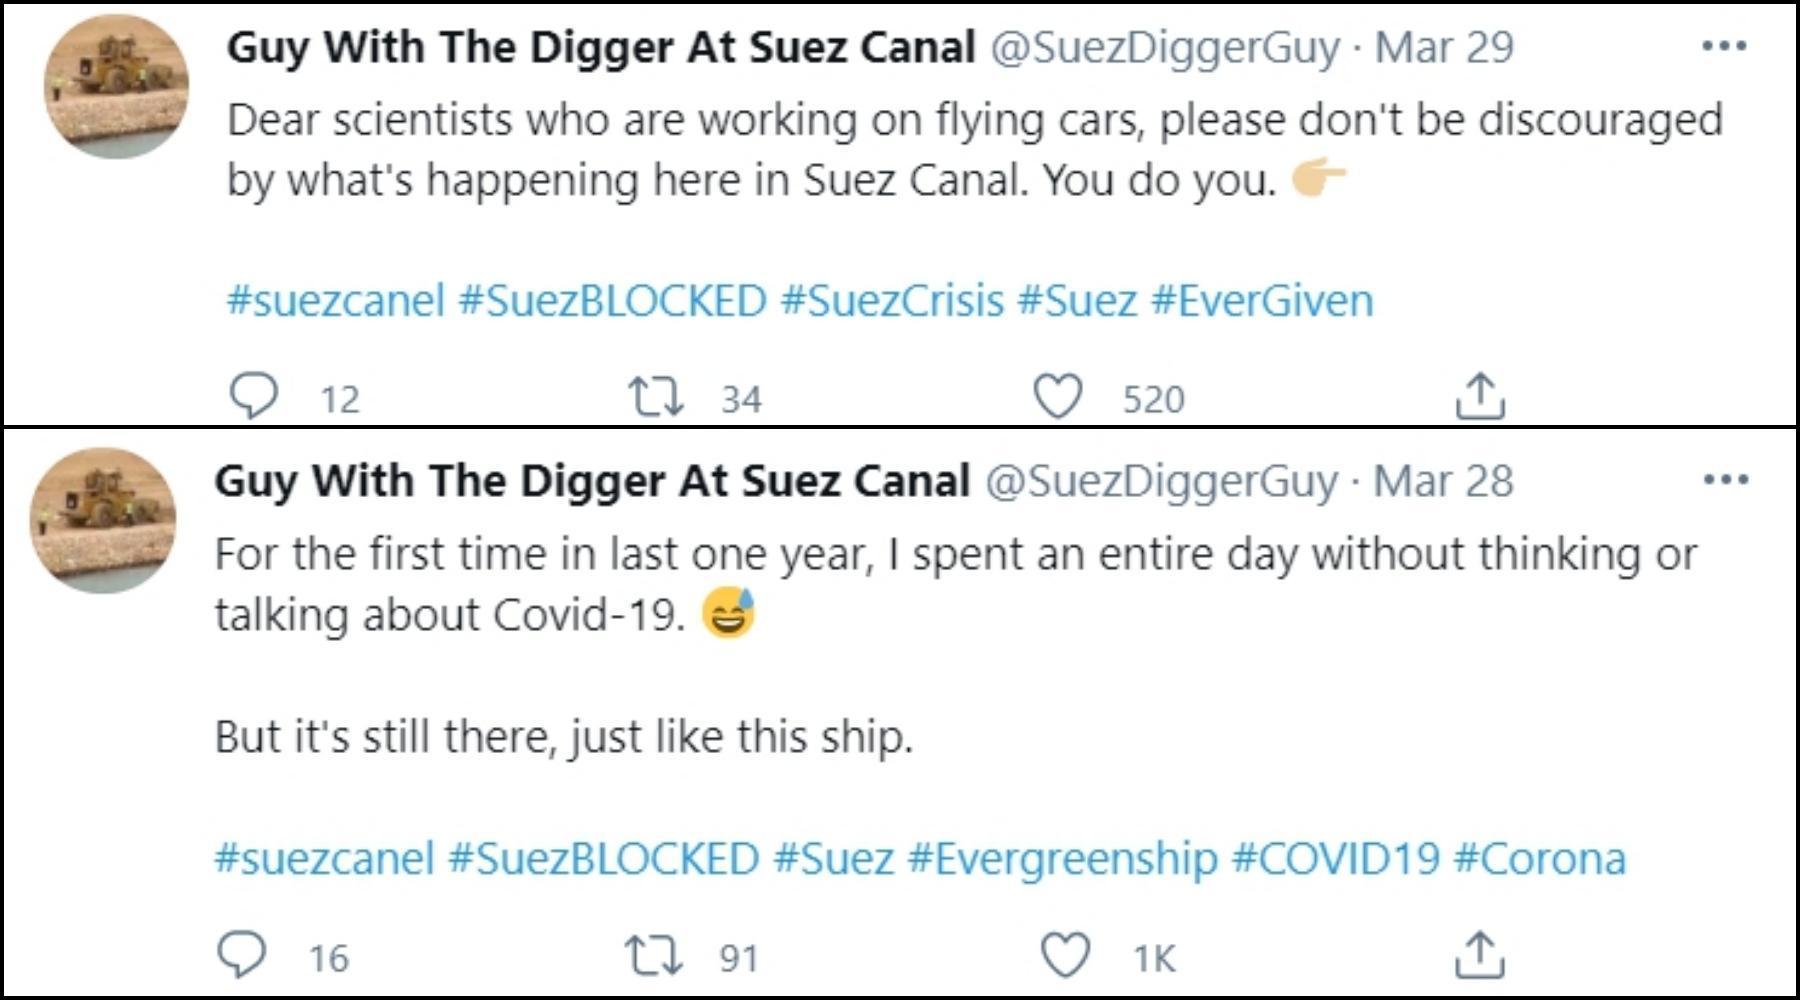Viewport: 1800px width, 1000px height.
Task: Retweet the Covid-19 tweet
Action: click(x=654, y=955)
